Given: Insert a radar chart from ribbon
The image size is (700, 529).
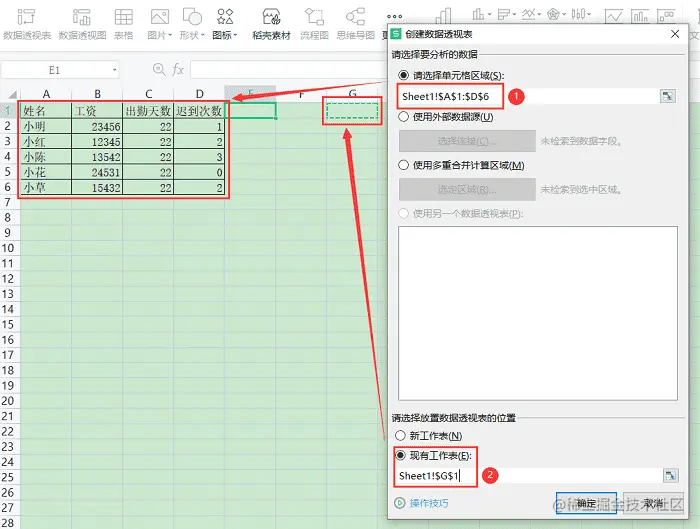Looking at the screenshot, I should [x=553, y=14].
